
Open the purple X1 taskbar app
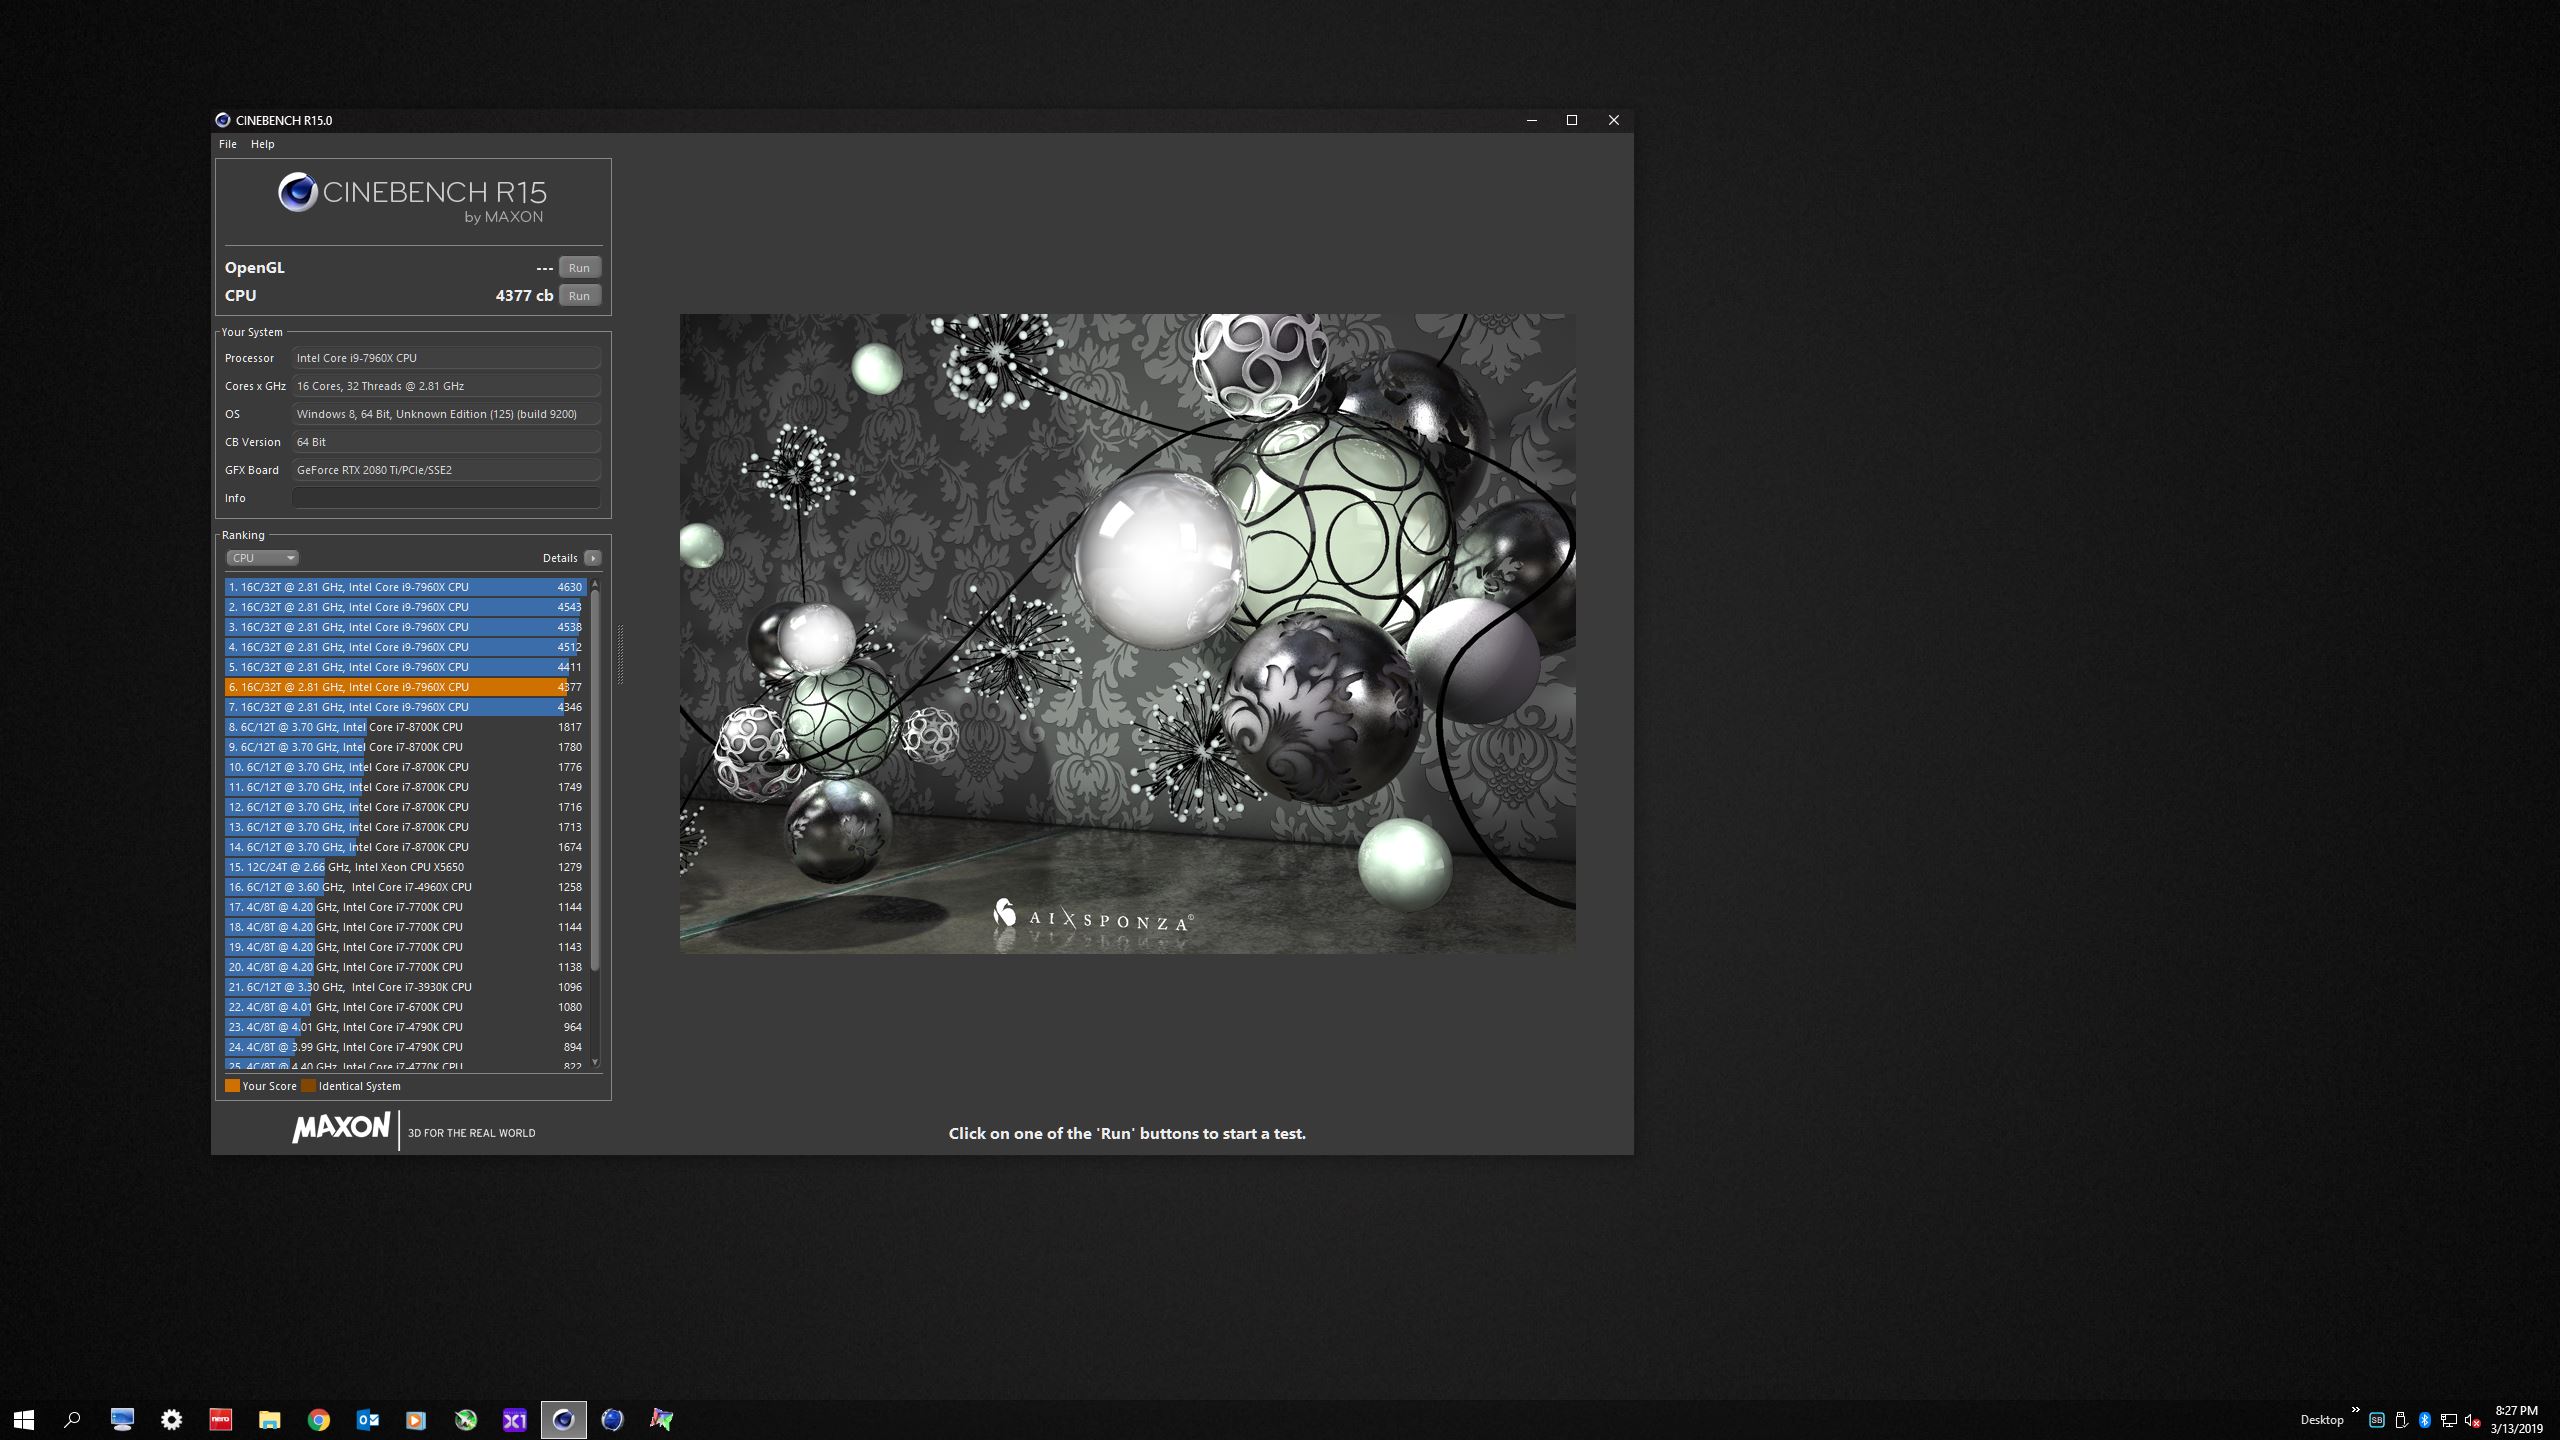tap(514, 1419)
